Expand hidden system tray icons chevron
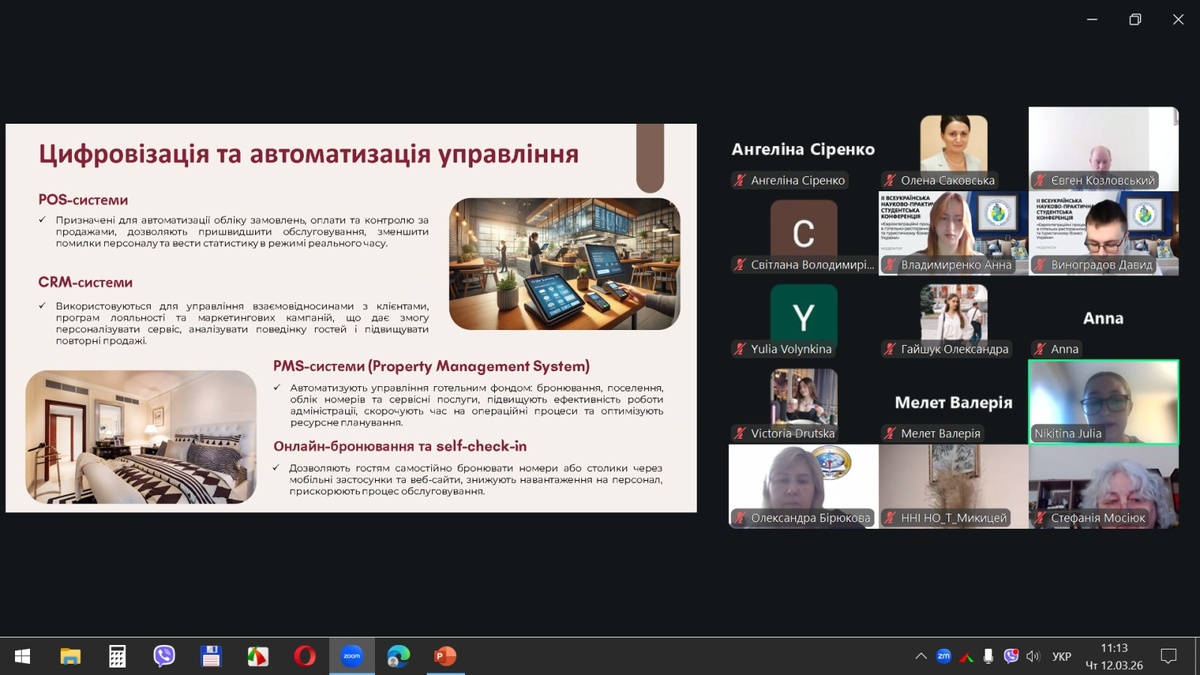1200x675 pixels. (x=921, y=656)
